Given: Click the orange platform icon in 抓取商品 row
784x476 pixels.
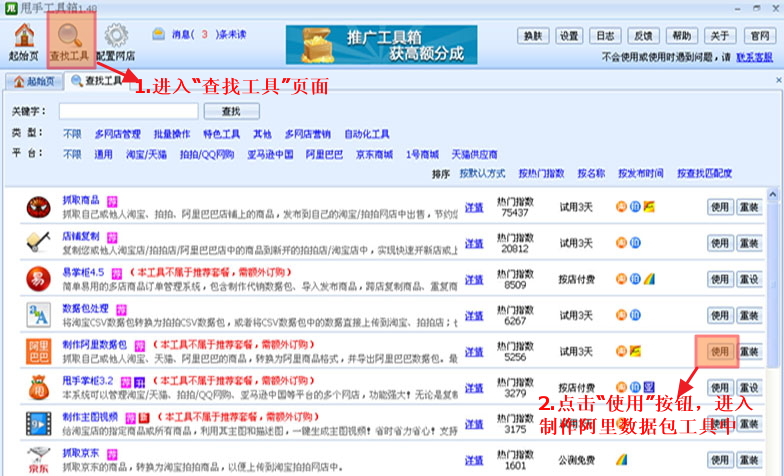Looking at the screenshot, I should 621,206.
